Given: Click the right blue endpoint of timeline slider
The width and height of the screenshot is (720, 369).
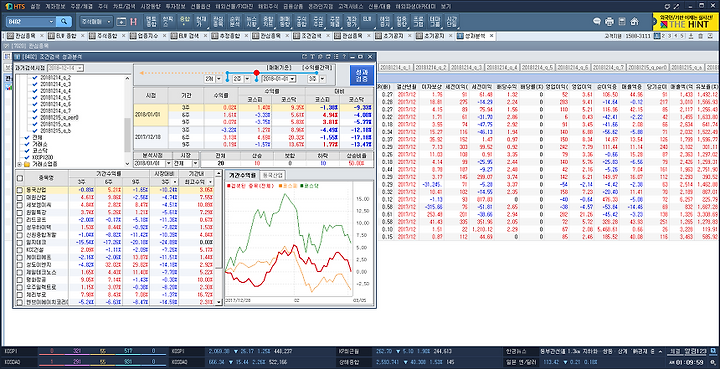Looking at the screenshot, I should 316,73.
